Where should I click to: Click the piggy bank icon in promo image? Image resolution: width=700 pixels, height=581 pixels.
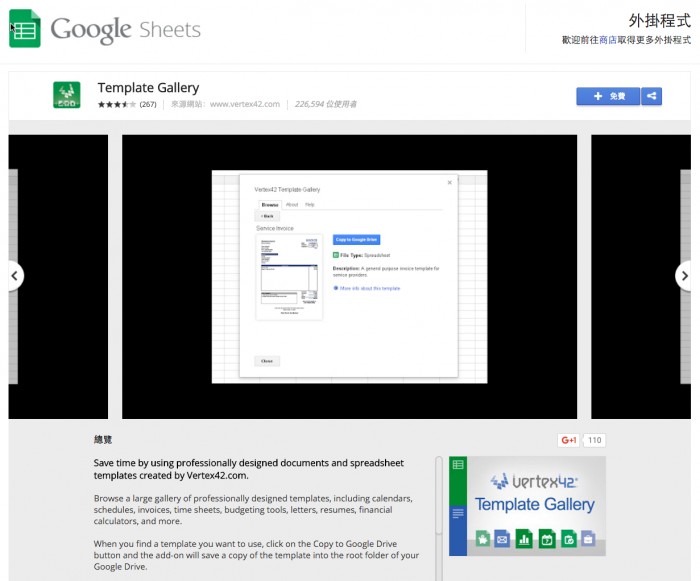click(x=483, y=539)
